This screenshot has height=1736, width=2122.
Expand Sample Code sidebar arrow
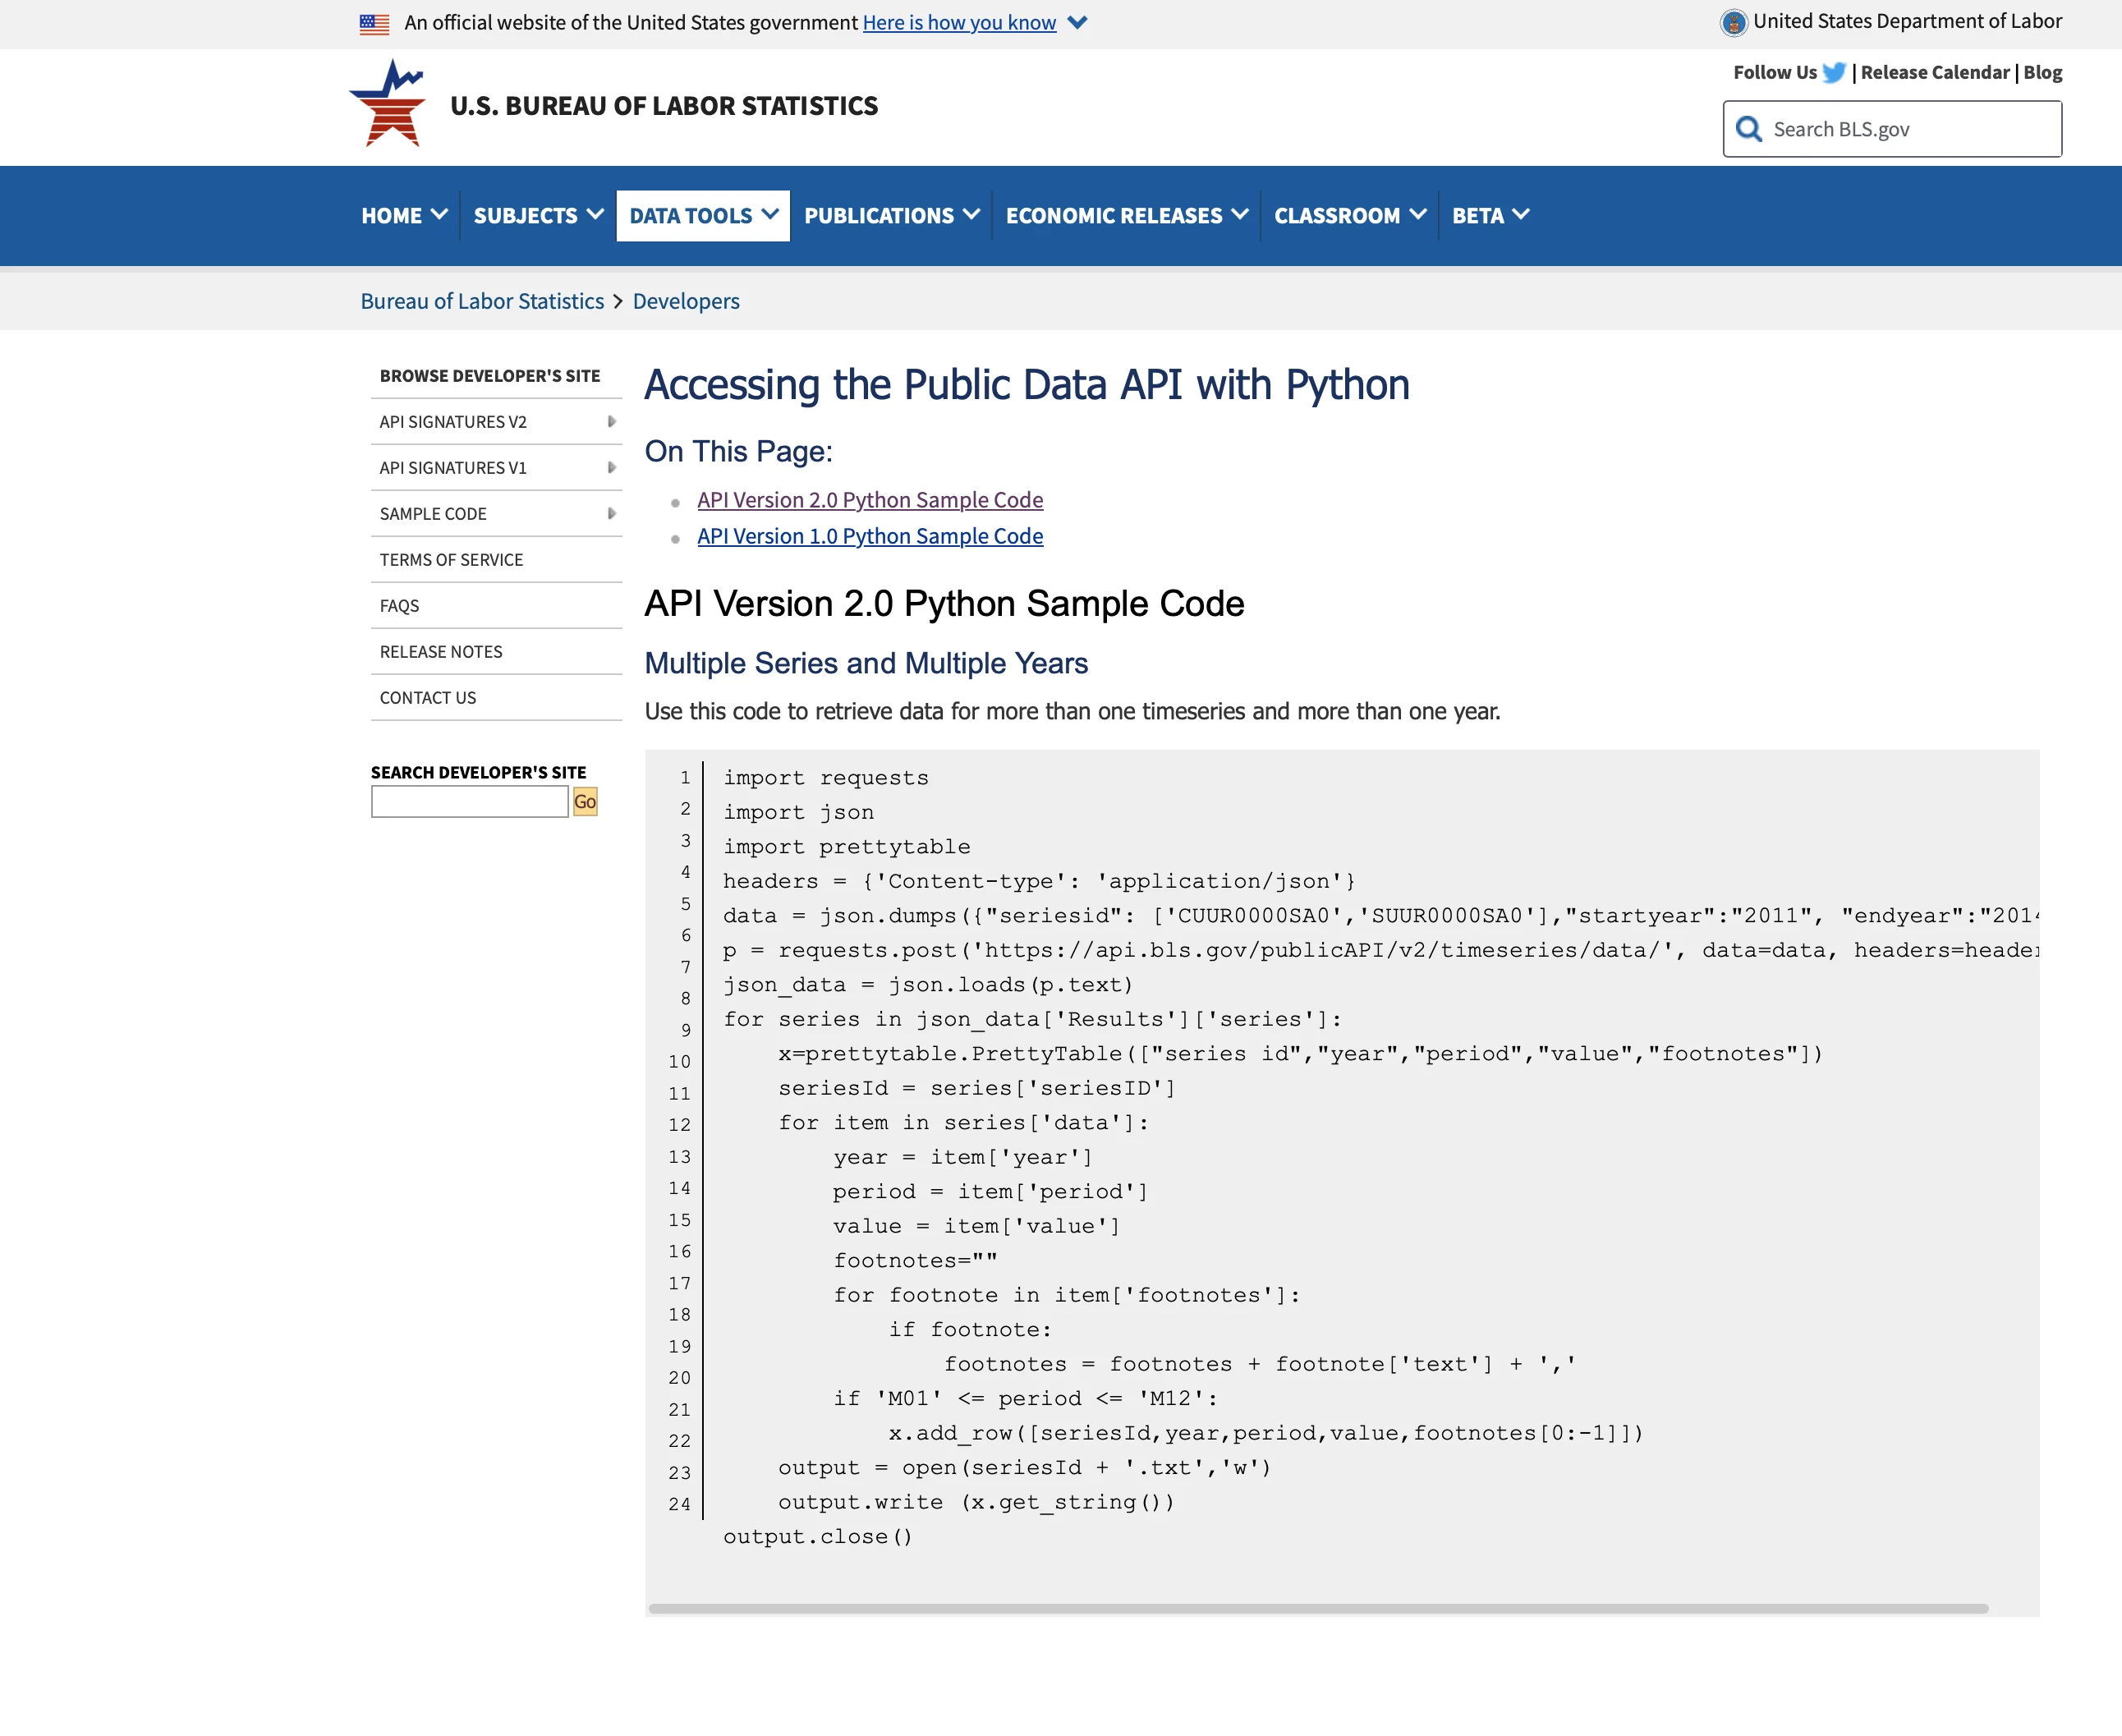[611, 514]
